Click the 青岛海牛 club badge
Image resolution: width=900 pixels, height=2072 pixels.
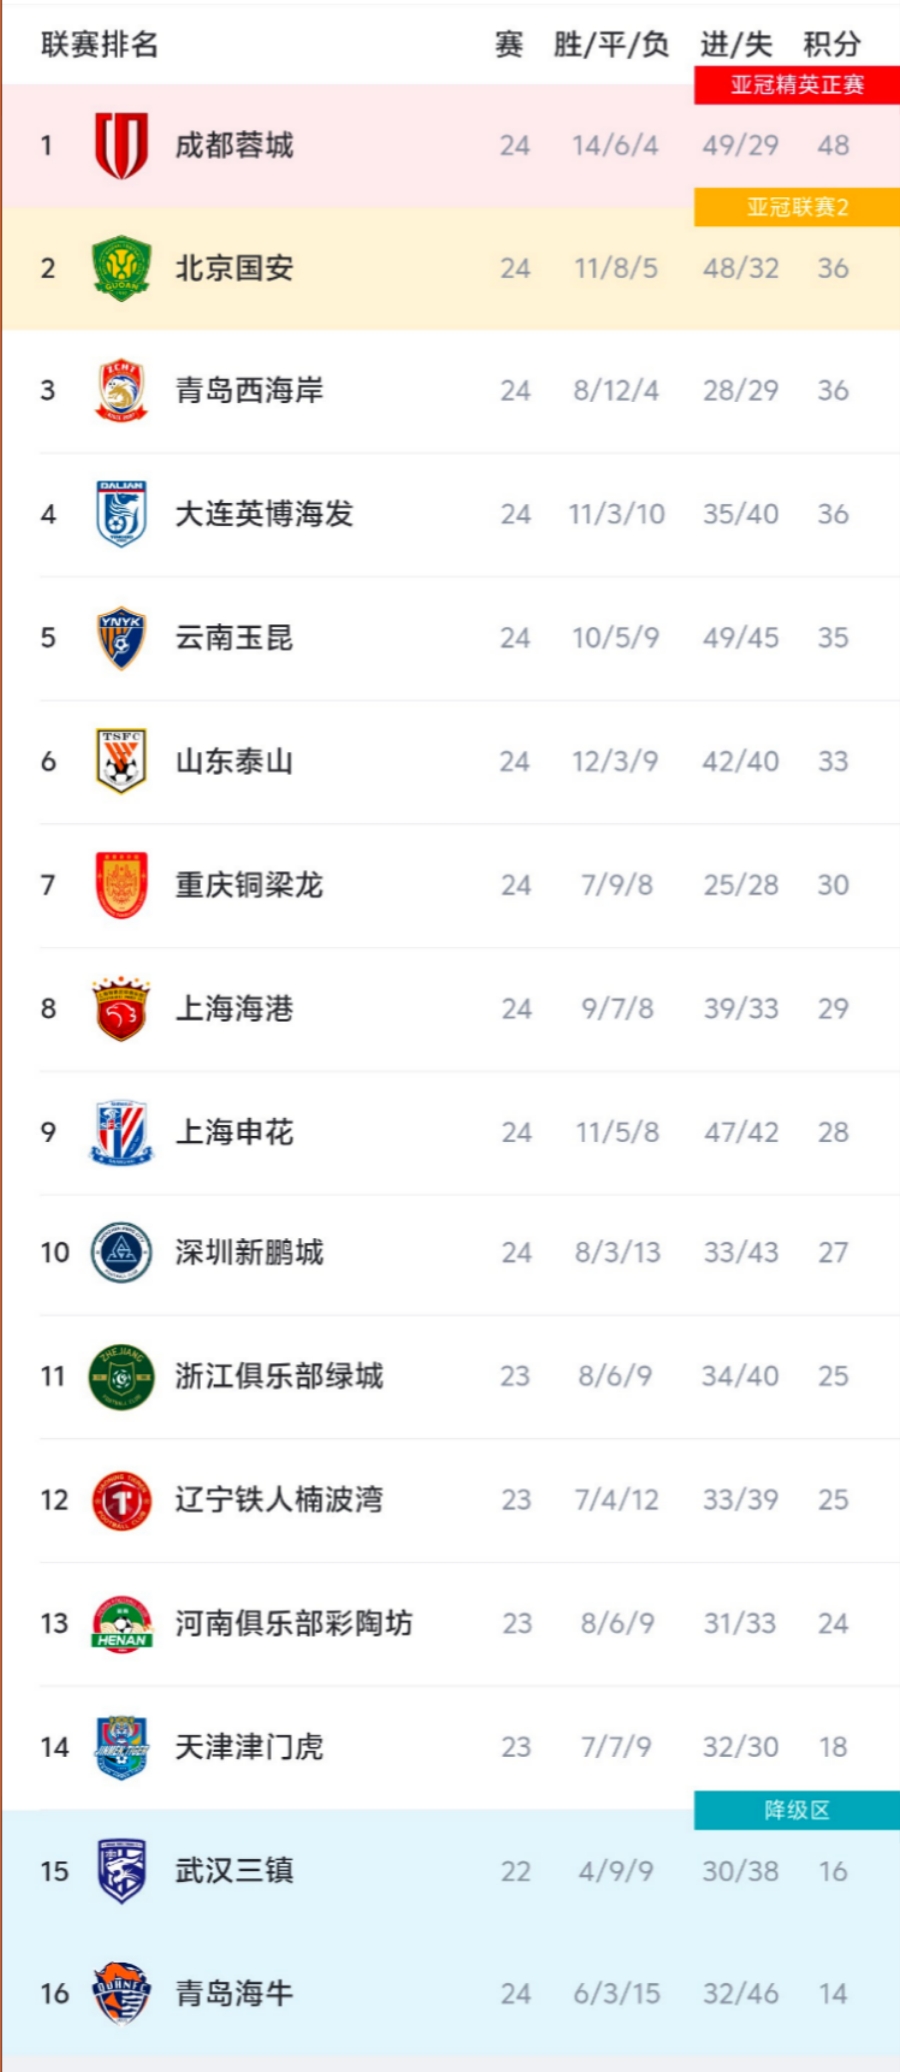click(x=121, y=1993)
